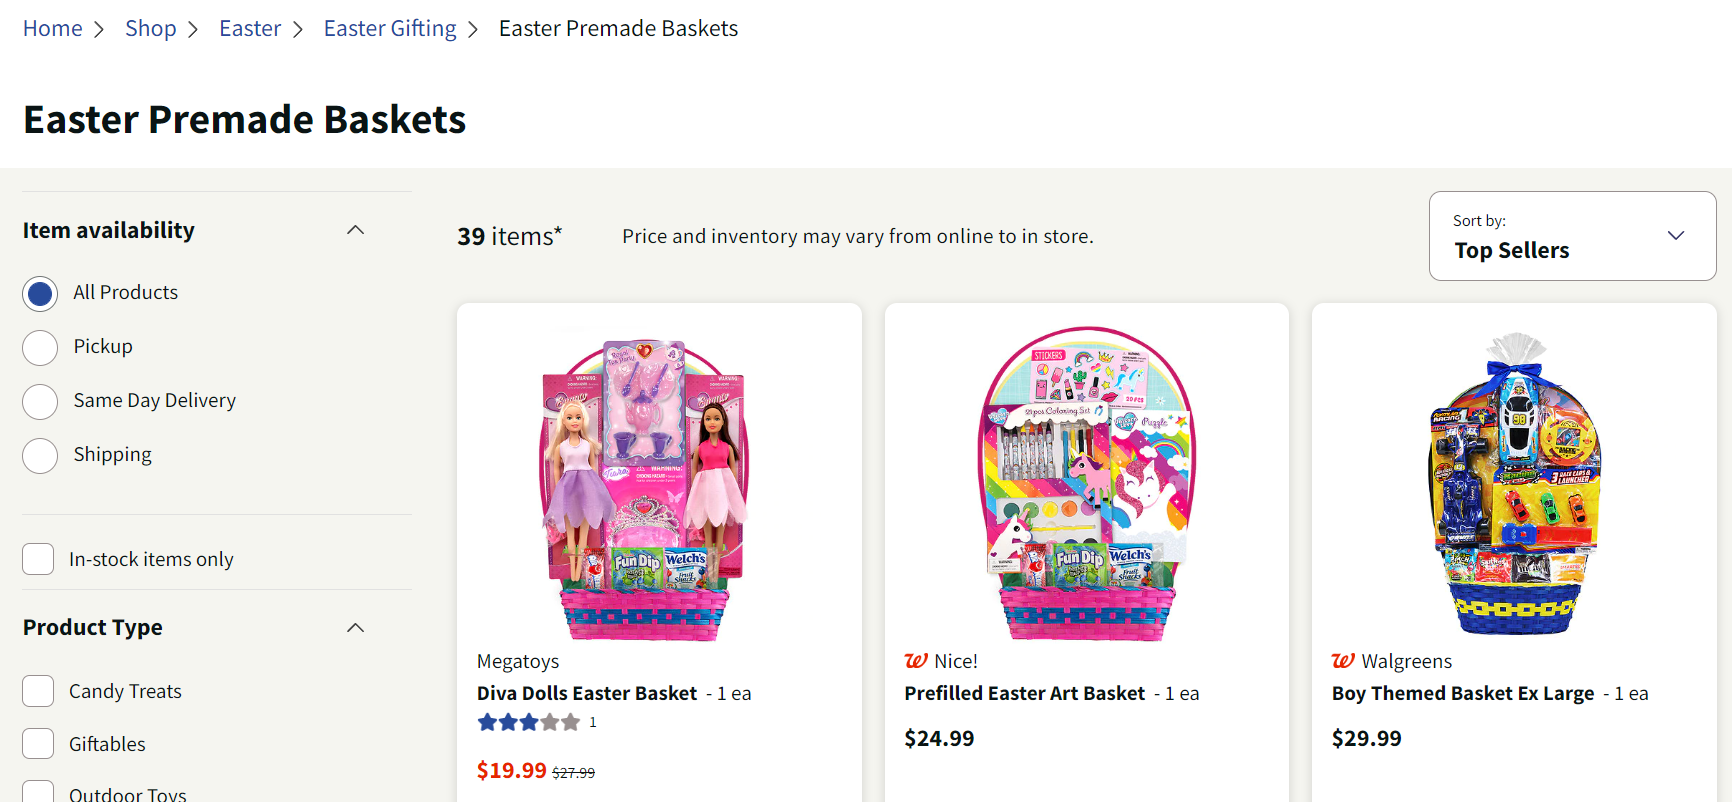
Task: Collapse the Product Type filter section
Action: point(355,628)
